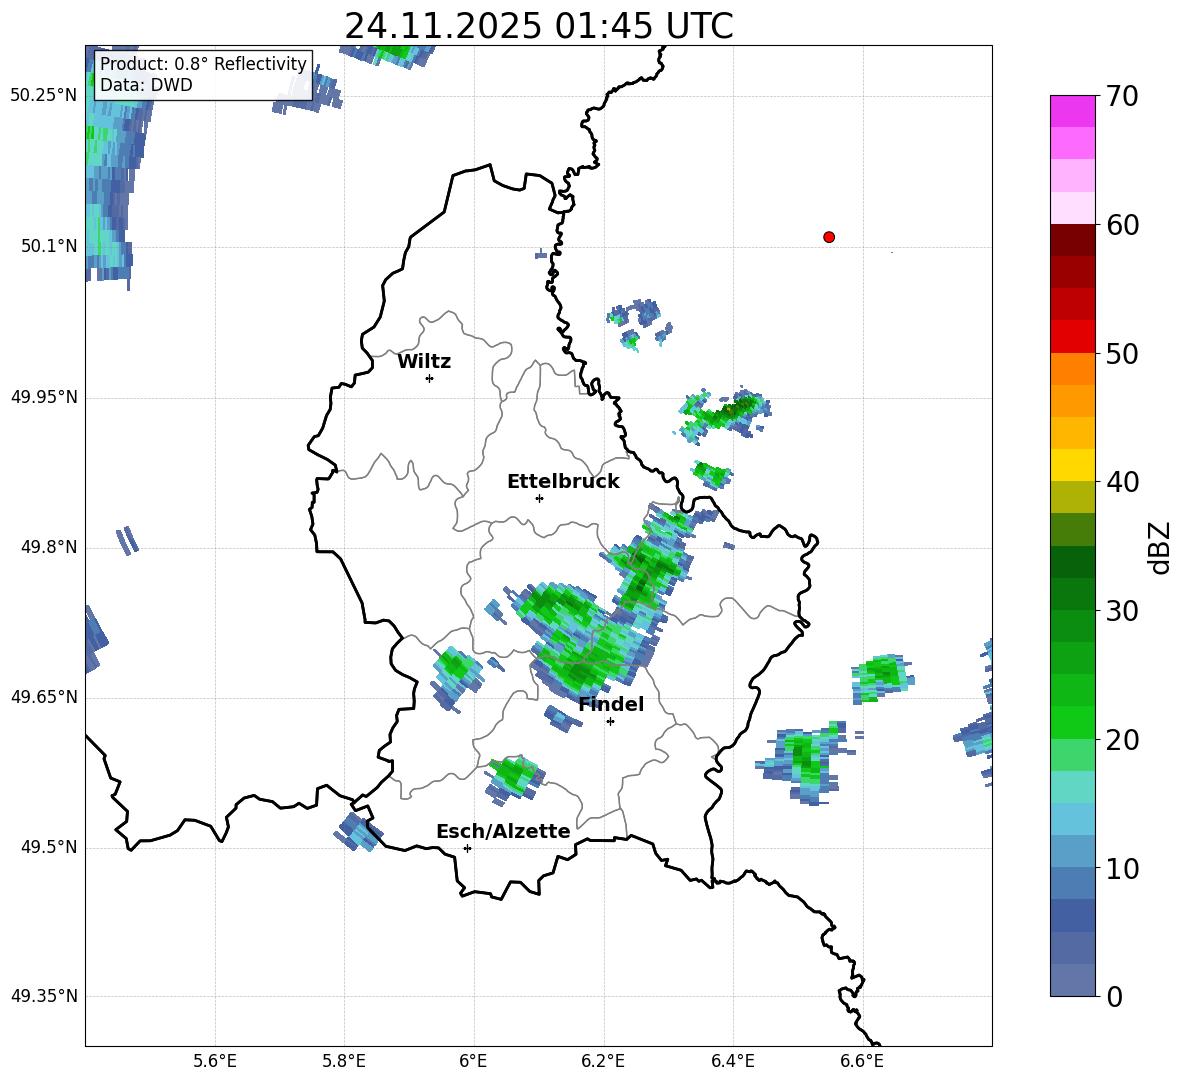The height and width of the screenshot is (1081, 1184).
Task: Click the colorbar tick label 10
Action: pos(1122,868)
